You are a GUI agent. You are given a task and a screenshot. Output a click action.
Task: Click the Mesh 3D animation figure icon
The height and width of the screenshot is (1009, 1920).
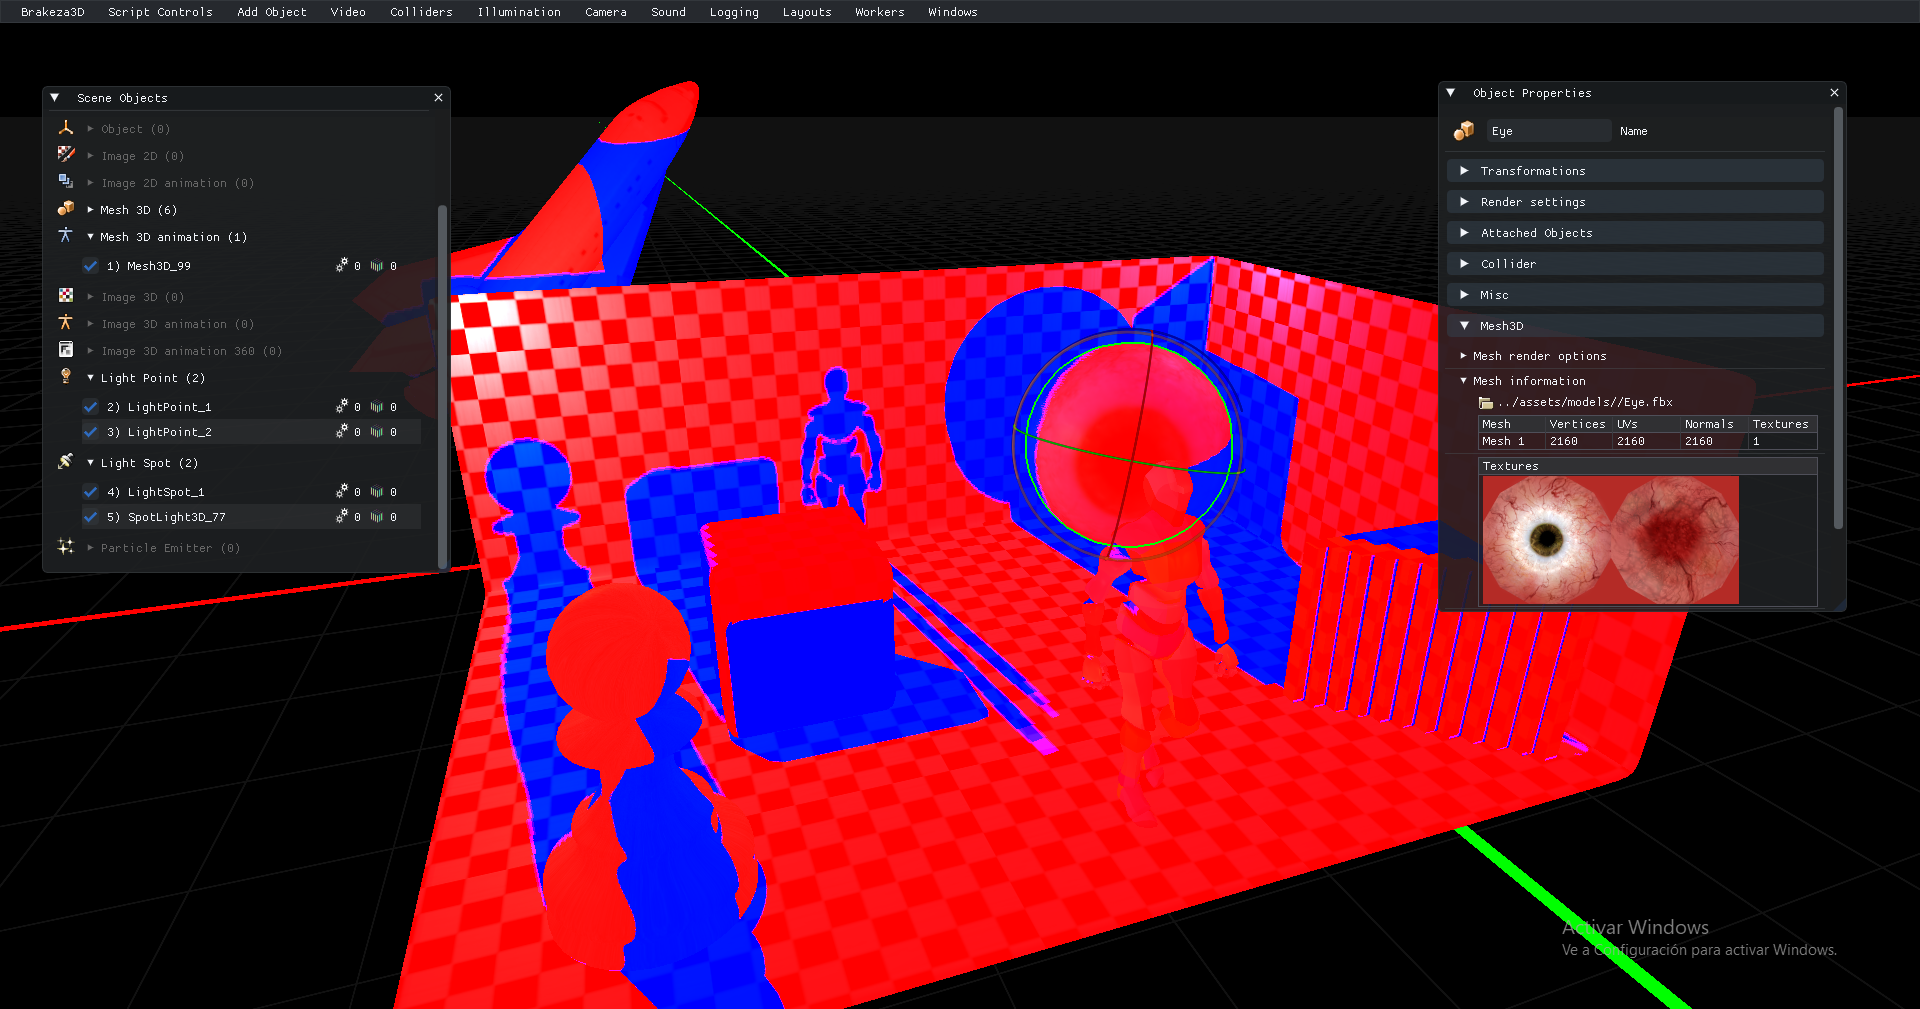coord(66,236)
